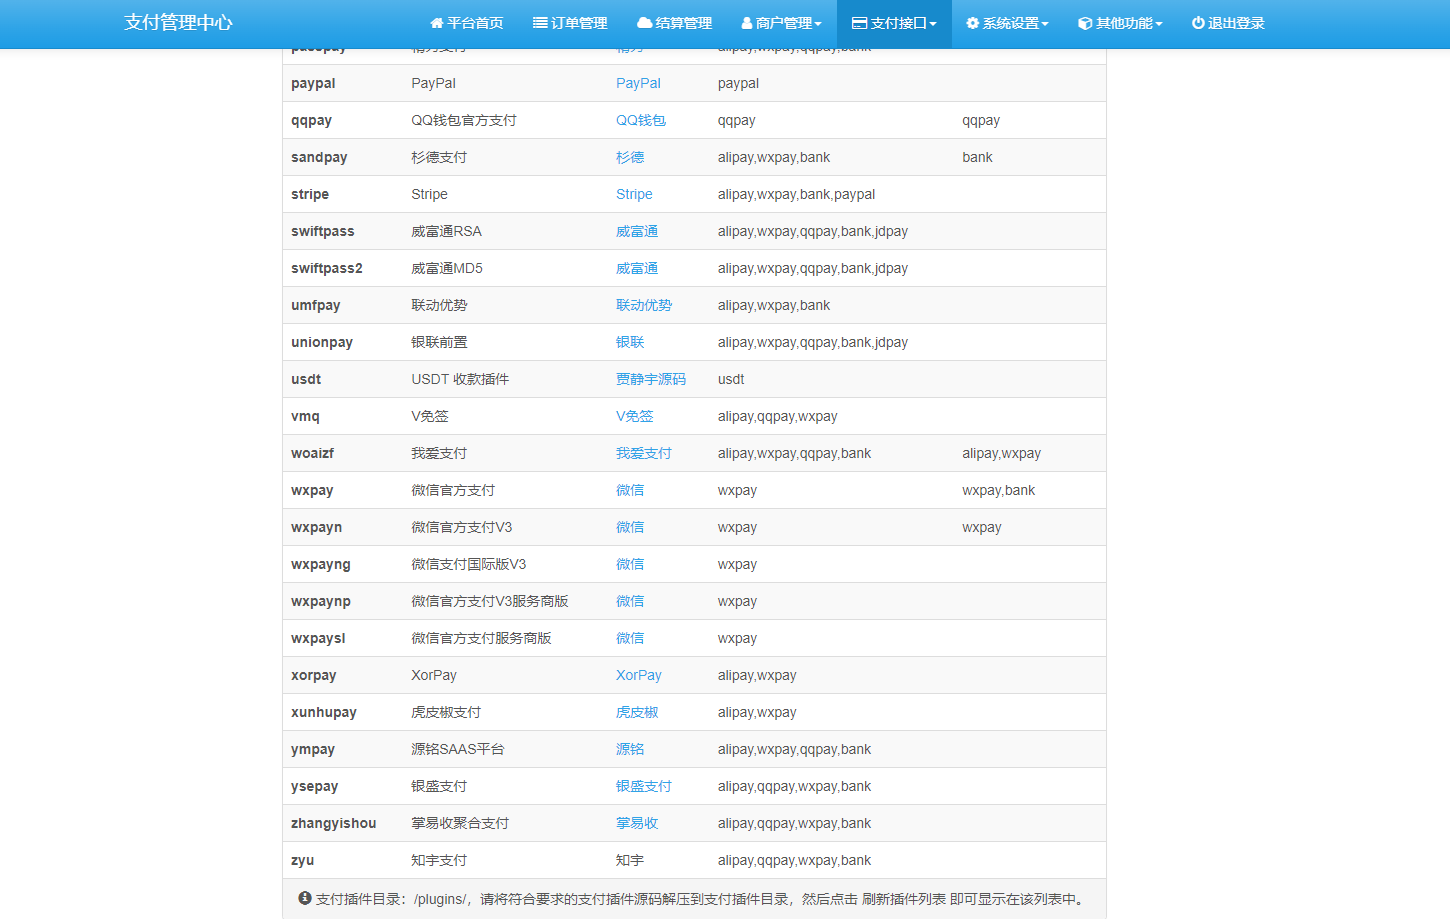
Task: Select 退出登录 to log out
Action: click(1228, 23)
